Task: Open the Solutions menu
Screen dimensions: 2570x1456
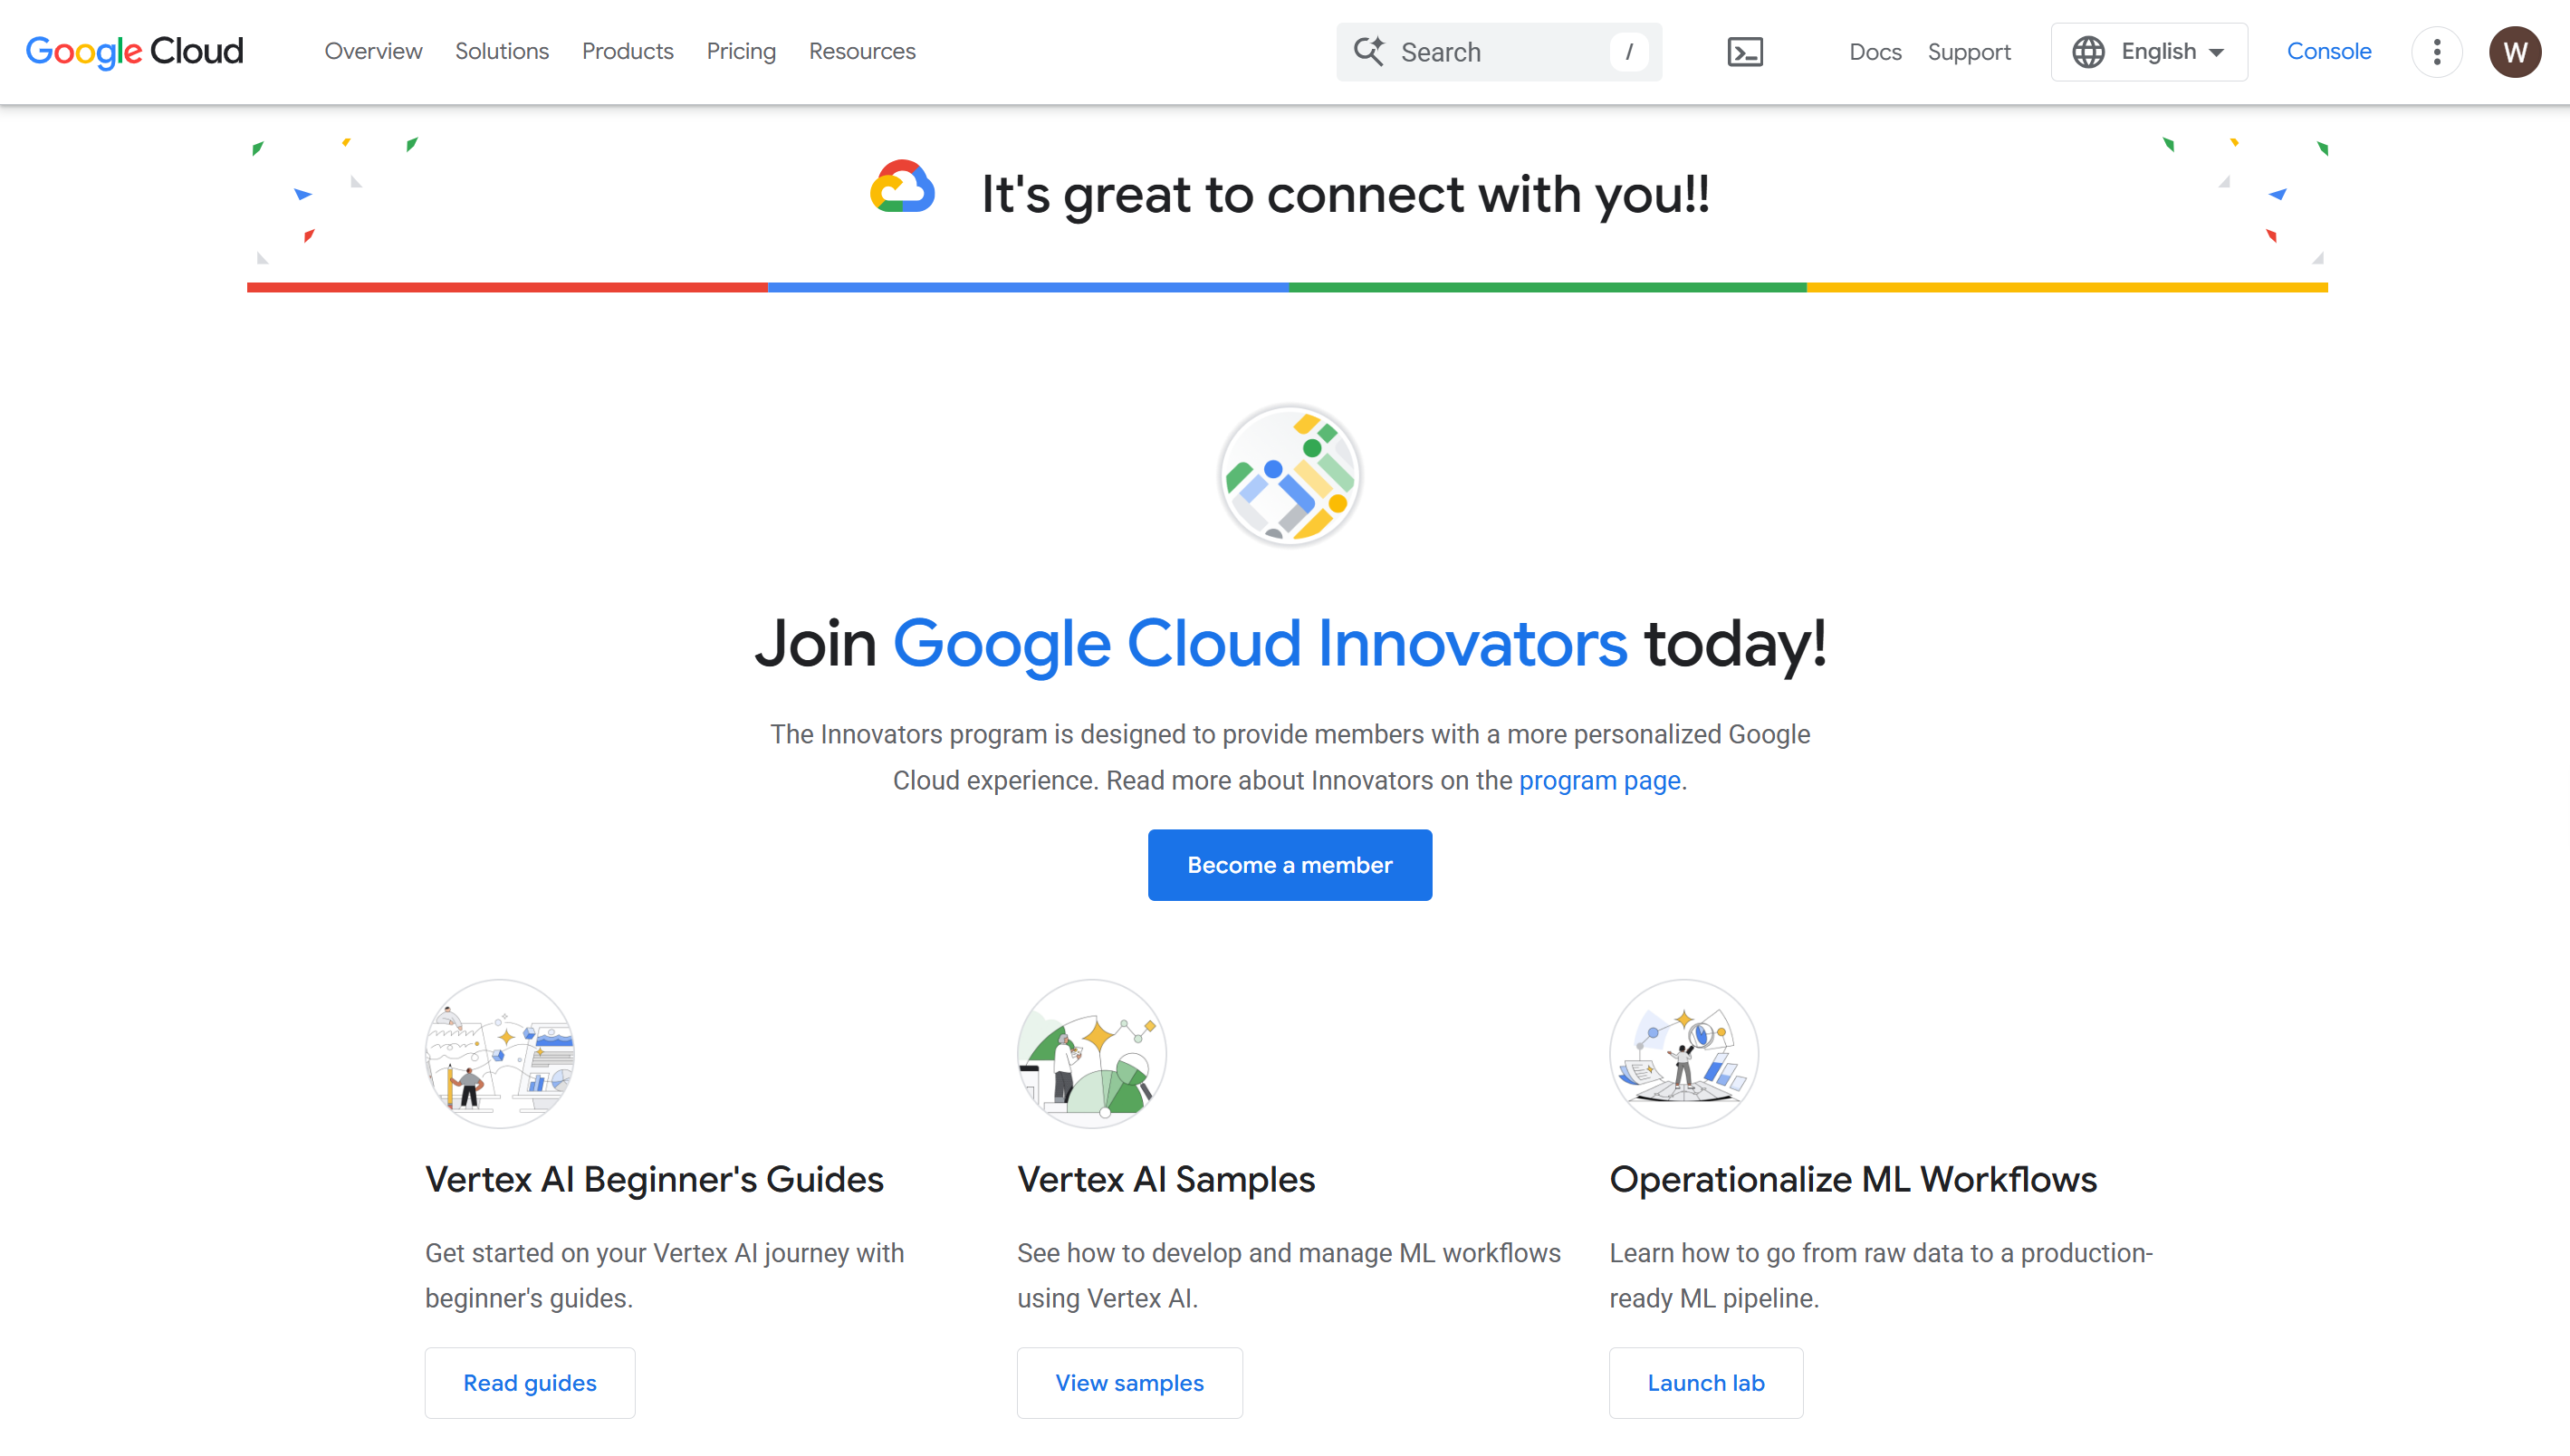Action: coord(502,51)
